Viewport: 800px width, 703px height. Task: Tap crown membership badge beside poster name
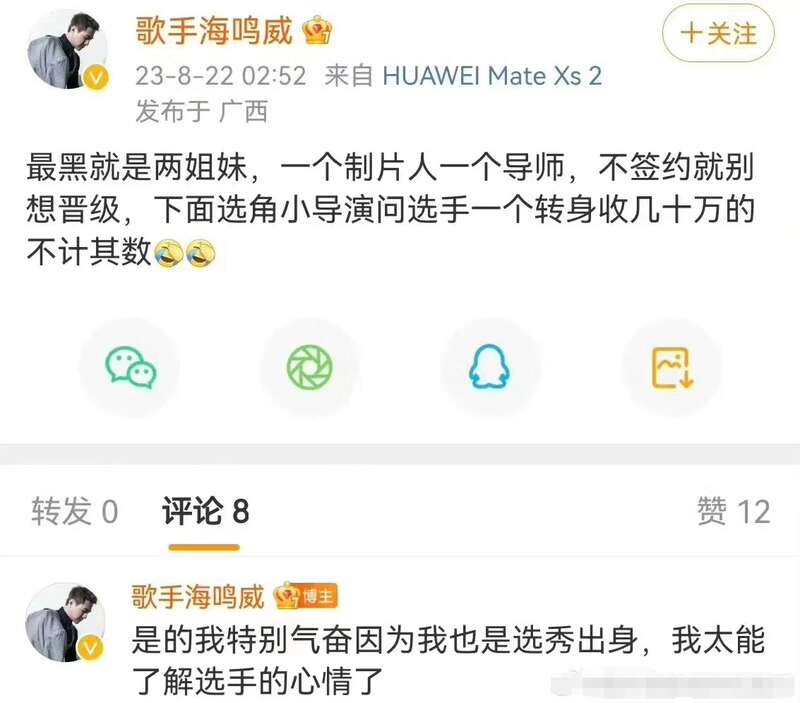point(317,30)
